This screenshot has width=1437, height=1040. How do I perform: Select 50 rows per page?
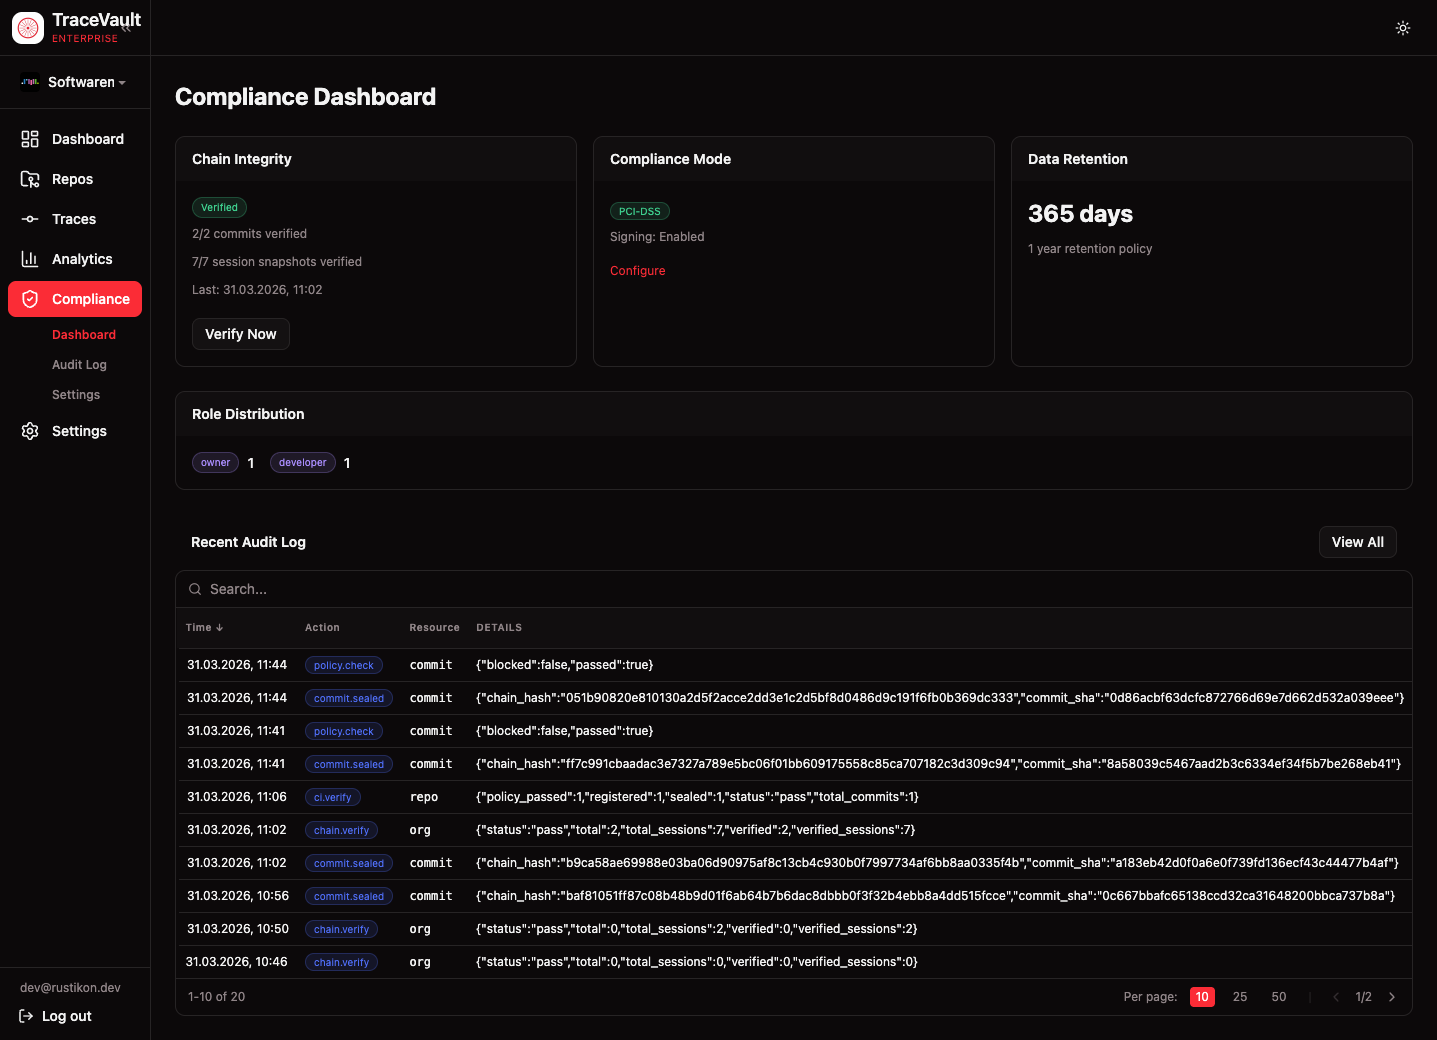point(1278,997)
